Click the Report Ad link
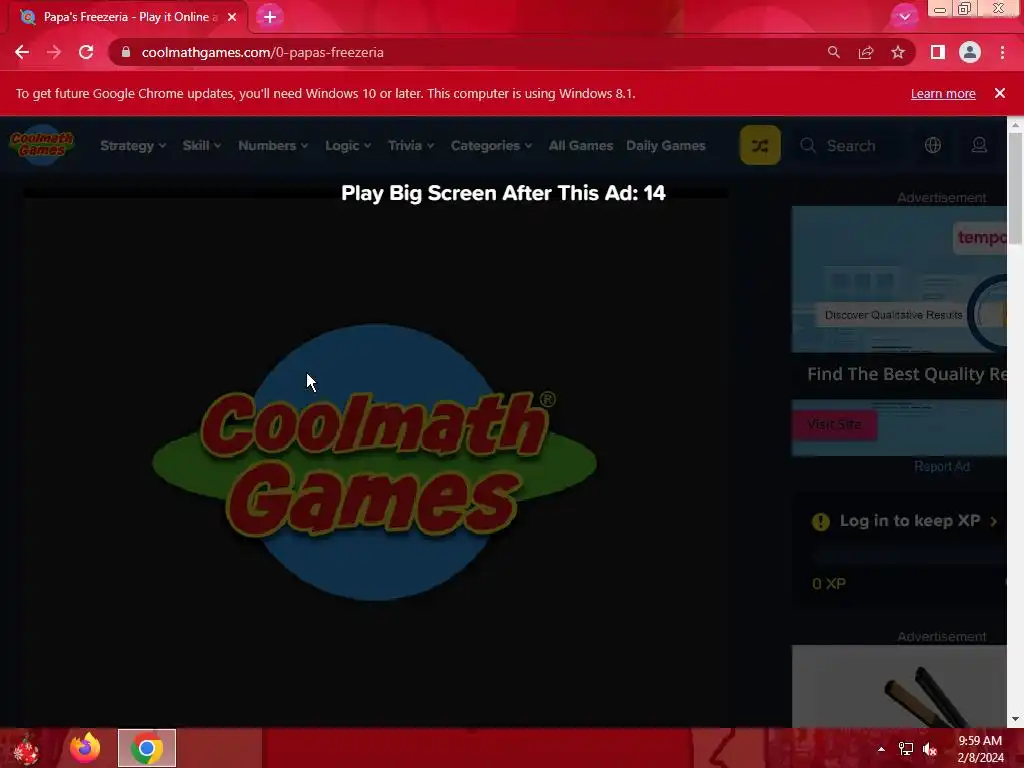The image size is (1024, 768). (942, 466)
